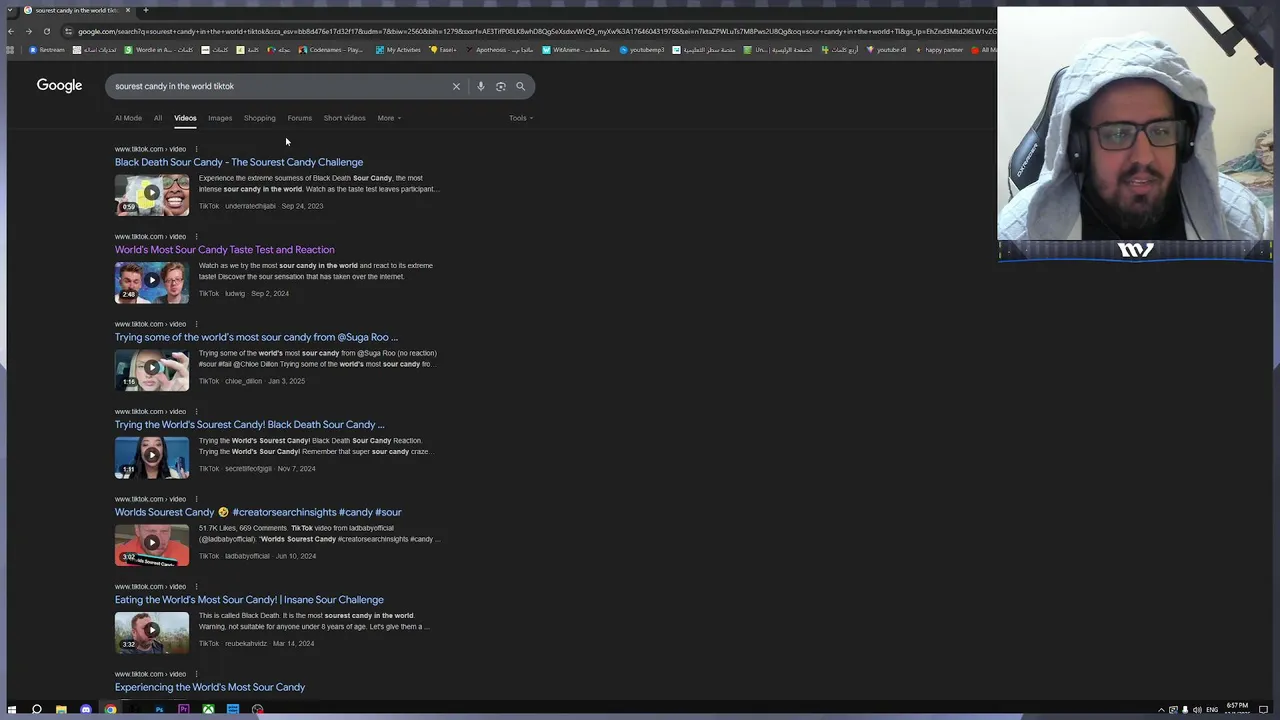This screenshot has height=720, width=1280.
Task: Expand the More search filters dropdown
Action: (x=389, y=118)
